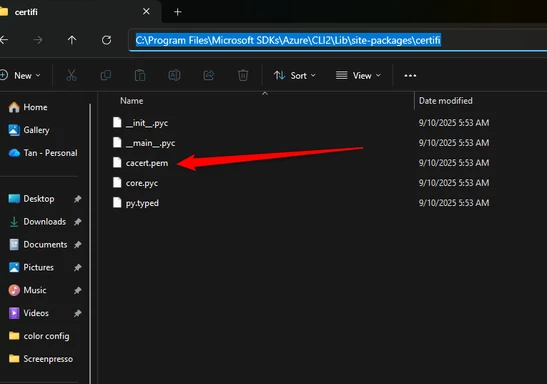The width and height of the screenshot is (547, 384).
Task: Open Gallery in the navigation pane
Action: tap(29, 130)
